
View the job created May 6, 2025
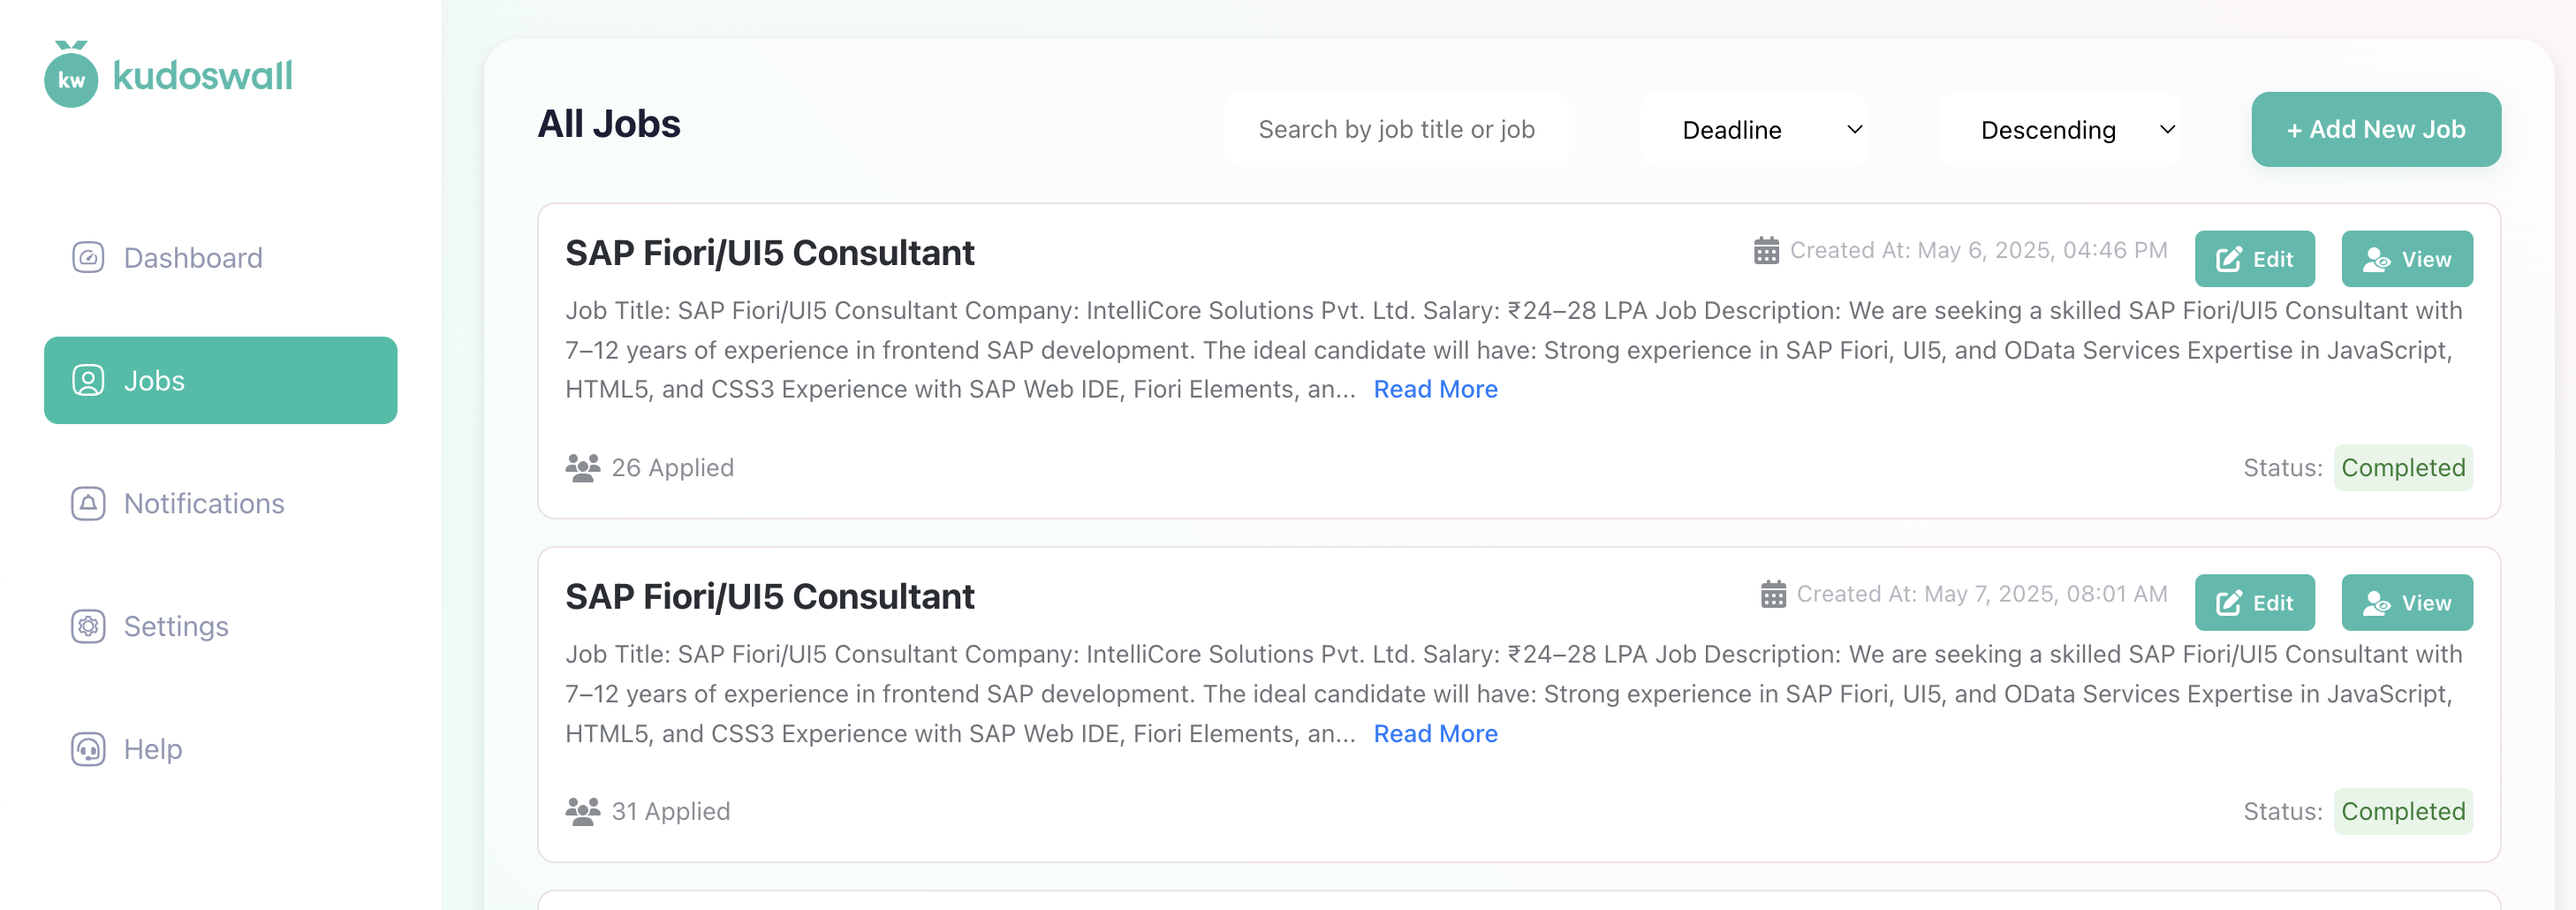[2406, 260]
